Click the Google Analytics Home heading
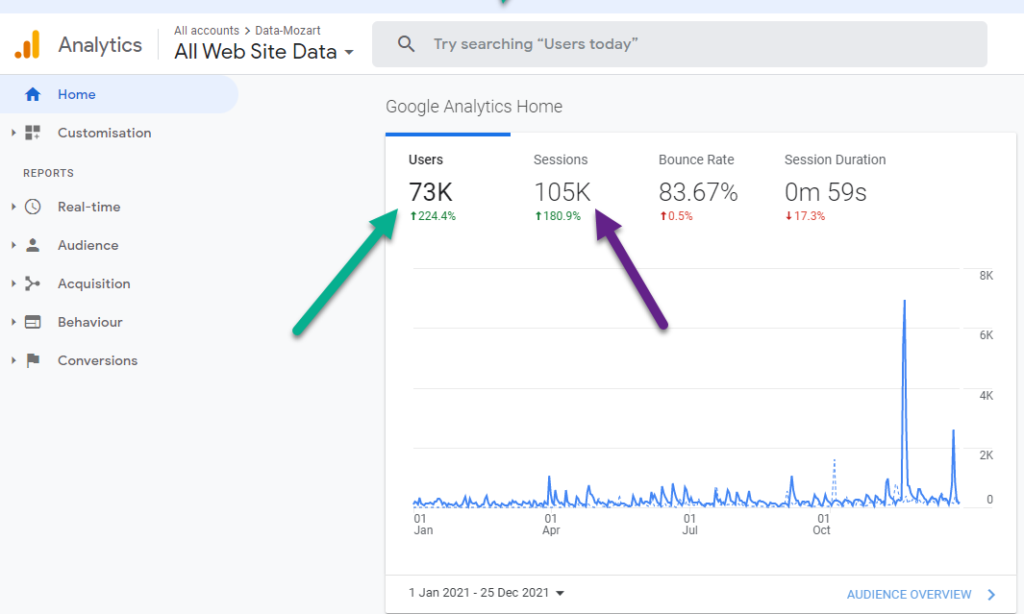 click(474, 106)
